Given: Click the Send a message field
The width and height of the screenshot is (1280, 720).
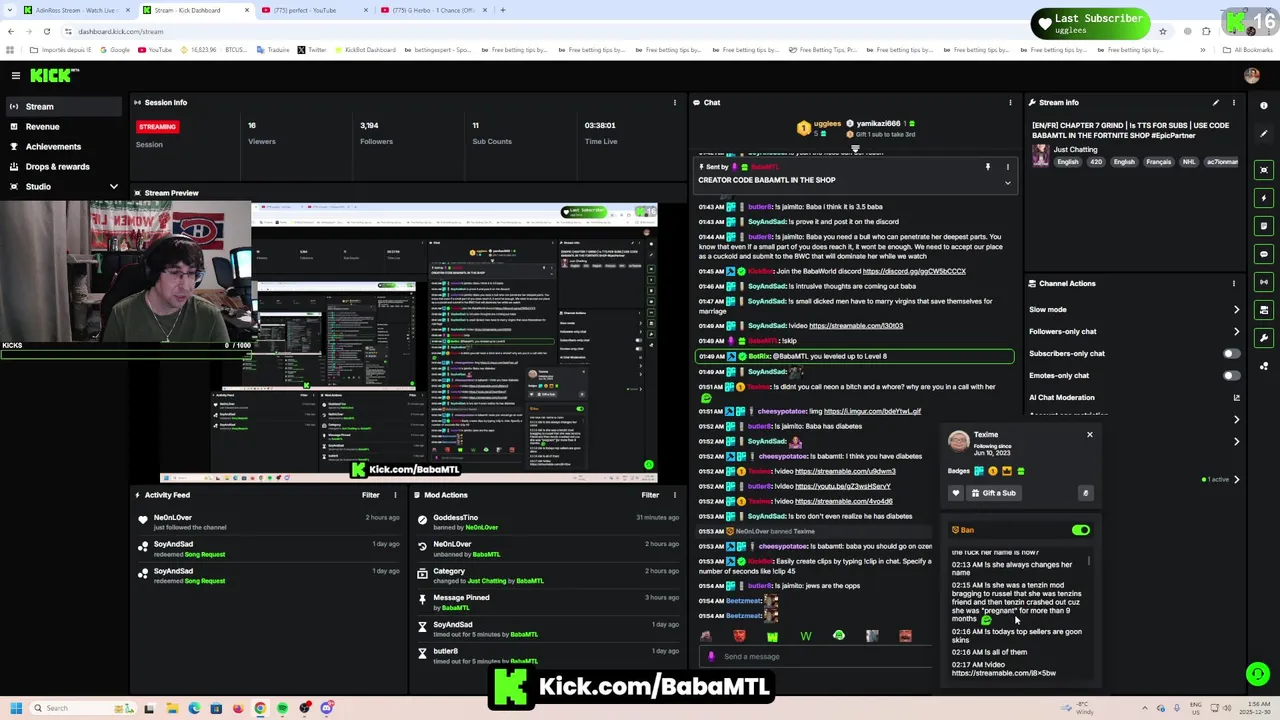Looking at the screenshot, I should point(822,657).
